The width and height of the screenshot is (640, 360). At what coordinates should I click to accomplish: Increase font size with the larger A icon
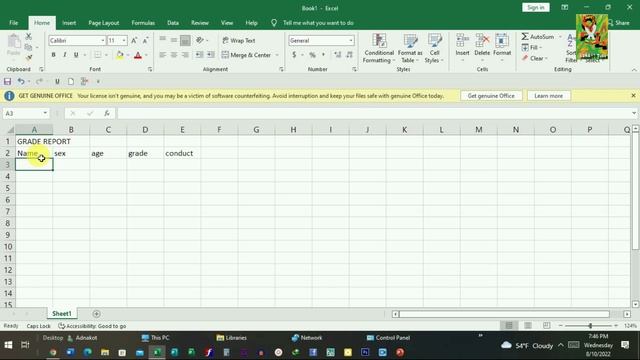click(134, 40)
